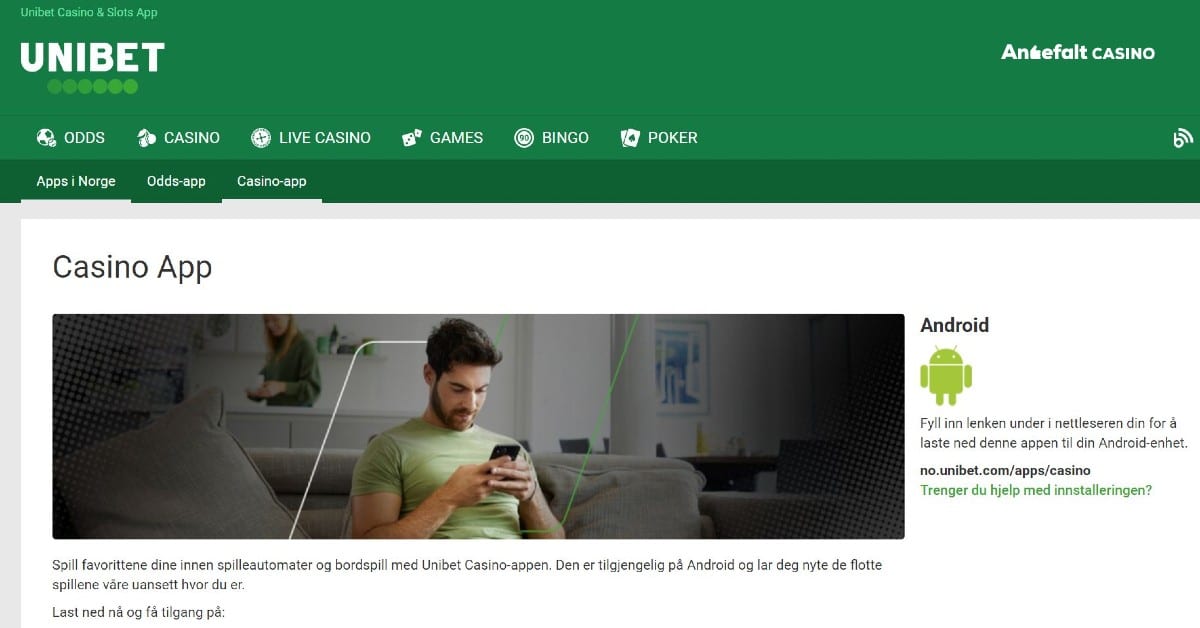1200x628 pixels.
Task: Click the man with phone banner image
Action: click(478, 427)
